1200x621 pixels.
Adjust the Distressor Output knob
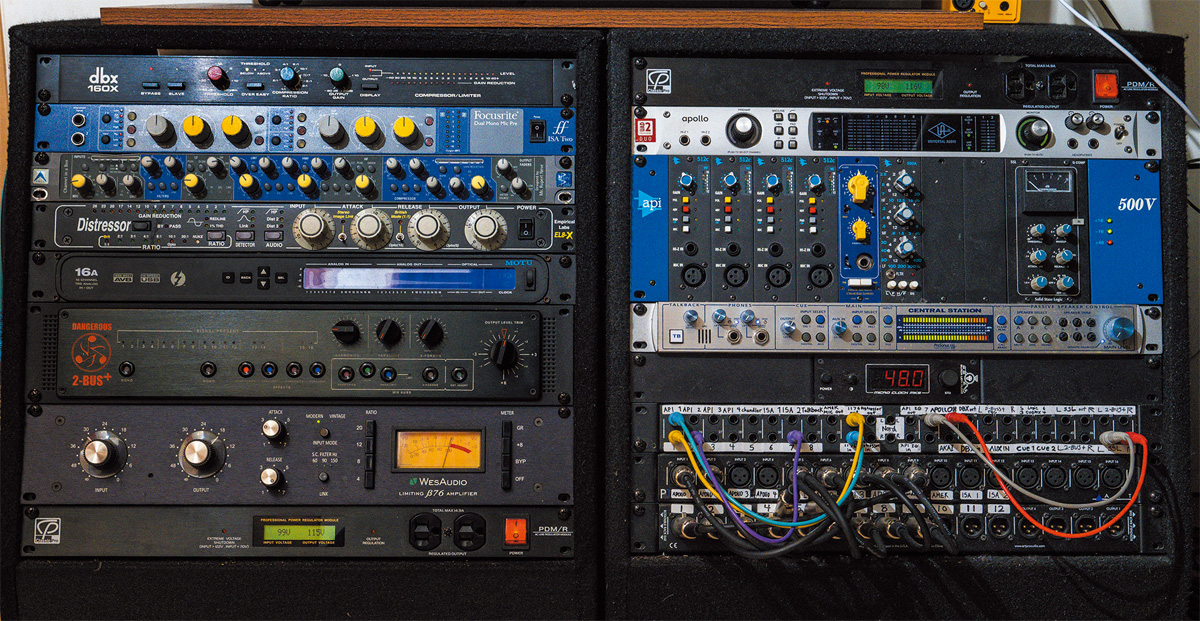point(486,229)
